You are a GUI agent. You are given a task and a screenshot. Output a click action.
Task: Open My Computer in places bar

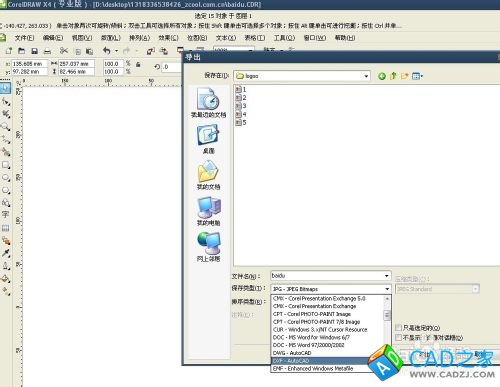coord(208,211)
